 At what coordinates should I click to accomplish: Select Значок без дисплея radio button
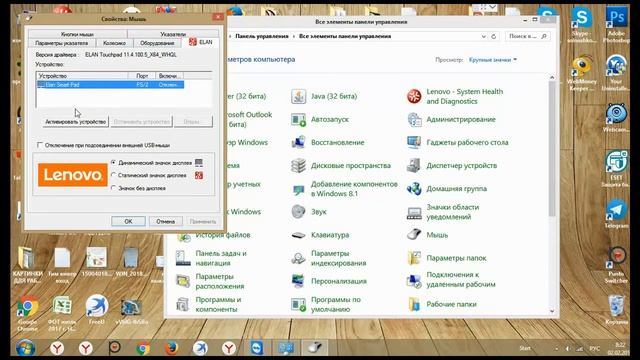(x=114, y=188)
